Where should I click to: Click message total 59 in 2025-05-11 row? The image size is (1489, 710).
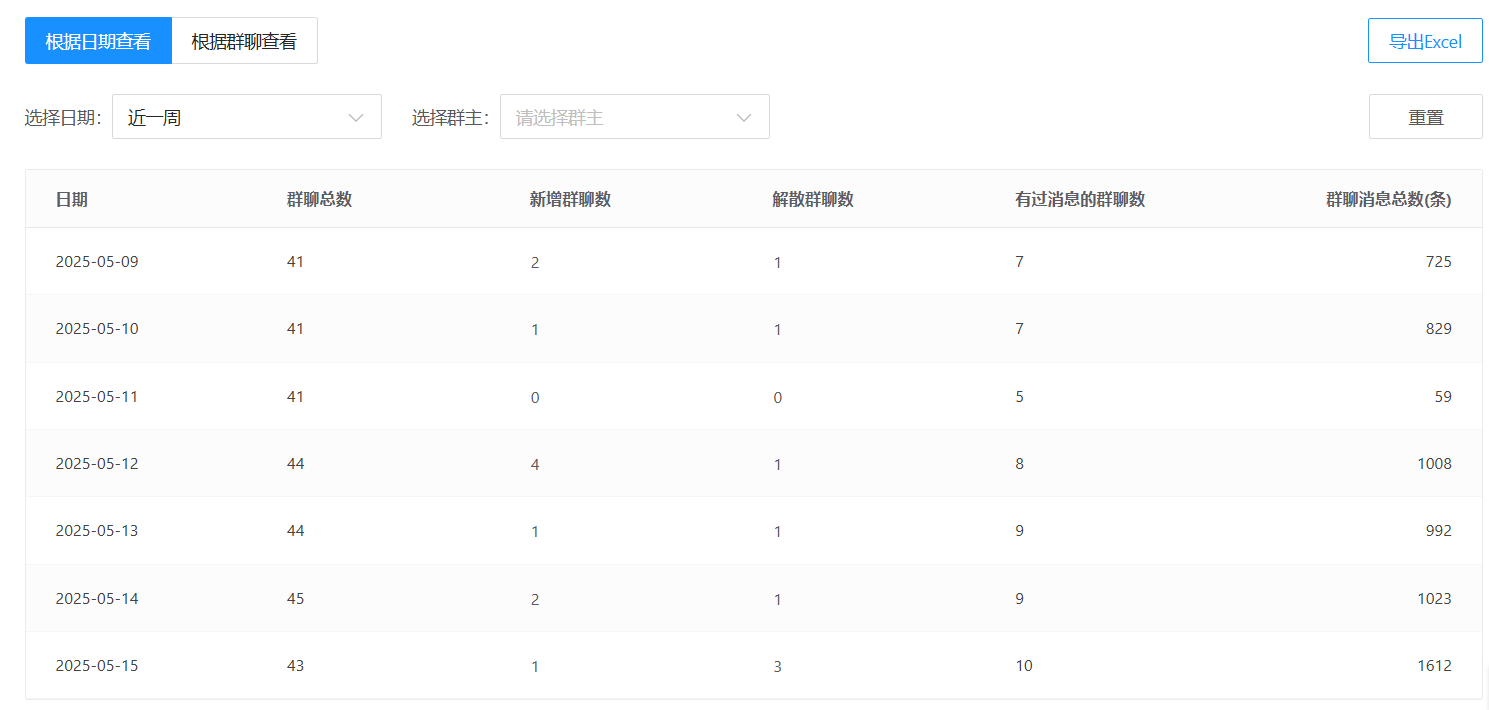point(1443,397)
